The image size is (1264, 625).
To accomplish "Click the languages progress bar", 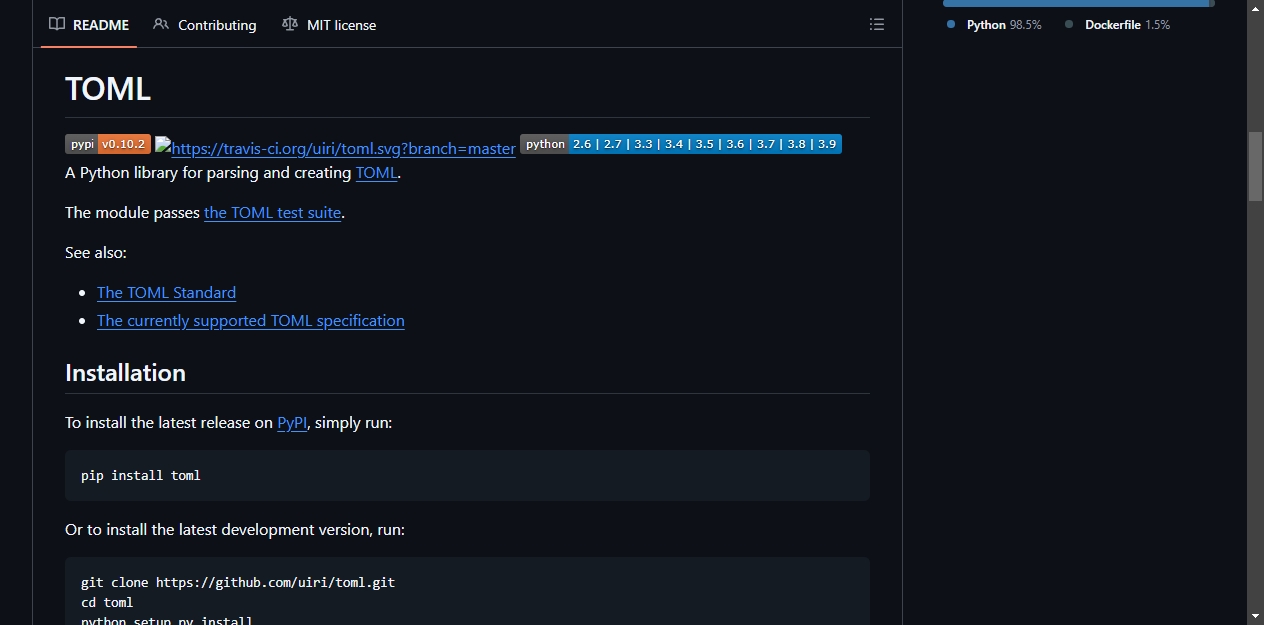I will (x=1079, y=3).
